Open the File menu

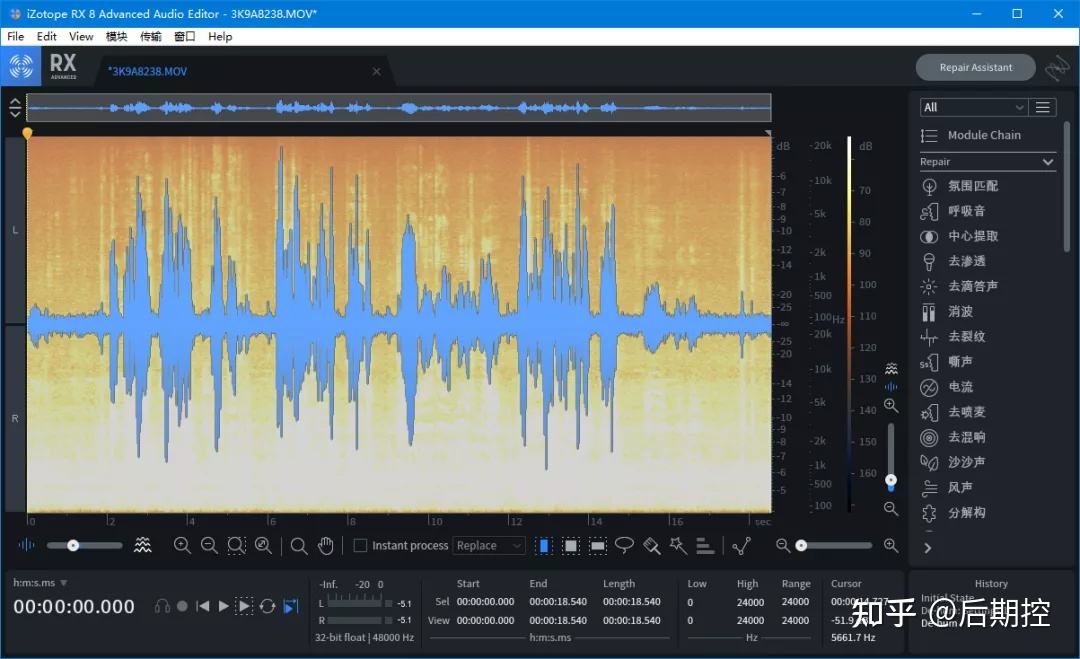[15, 36]
